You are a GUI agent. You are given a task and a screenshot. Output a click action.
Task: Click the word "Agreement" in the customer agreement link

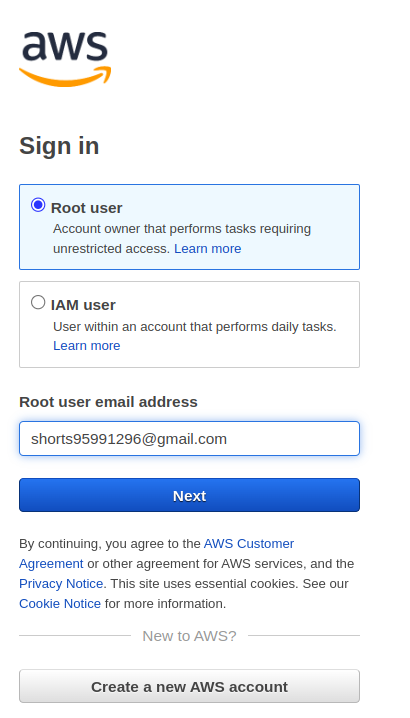pyautogui.click(x=51, y=564)
